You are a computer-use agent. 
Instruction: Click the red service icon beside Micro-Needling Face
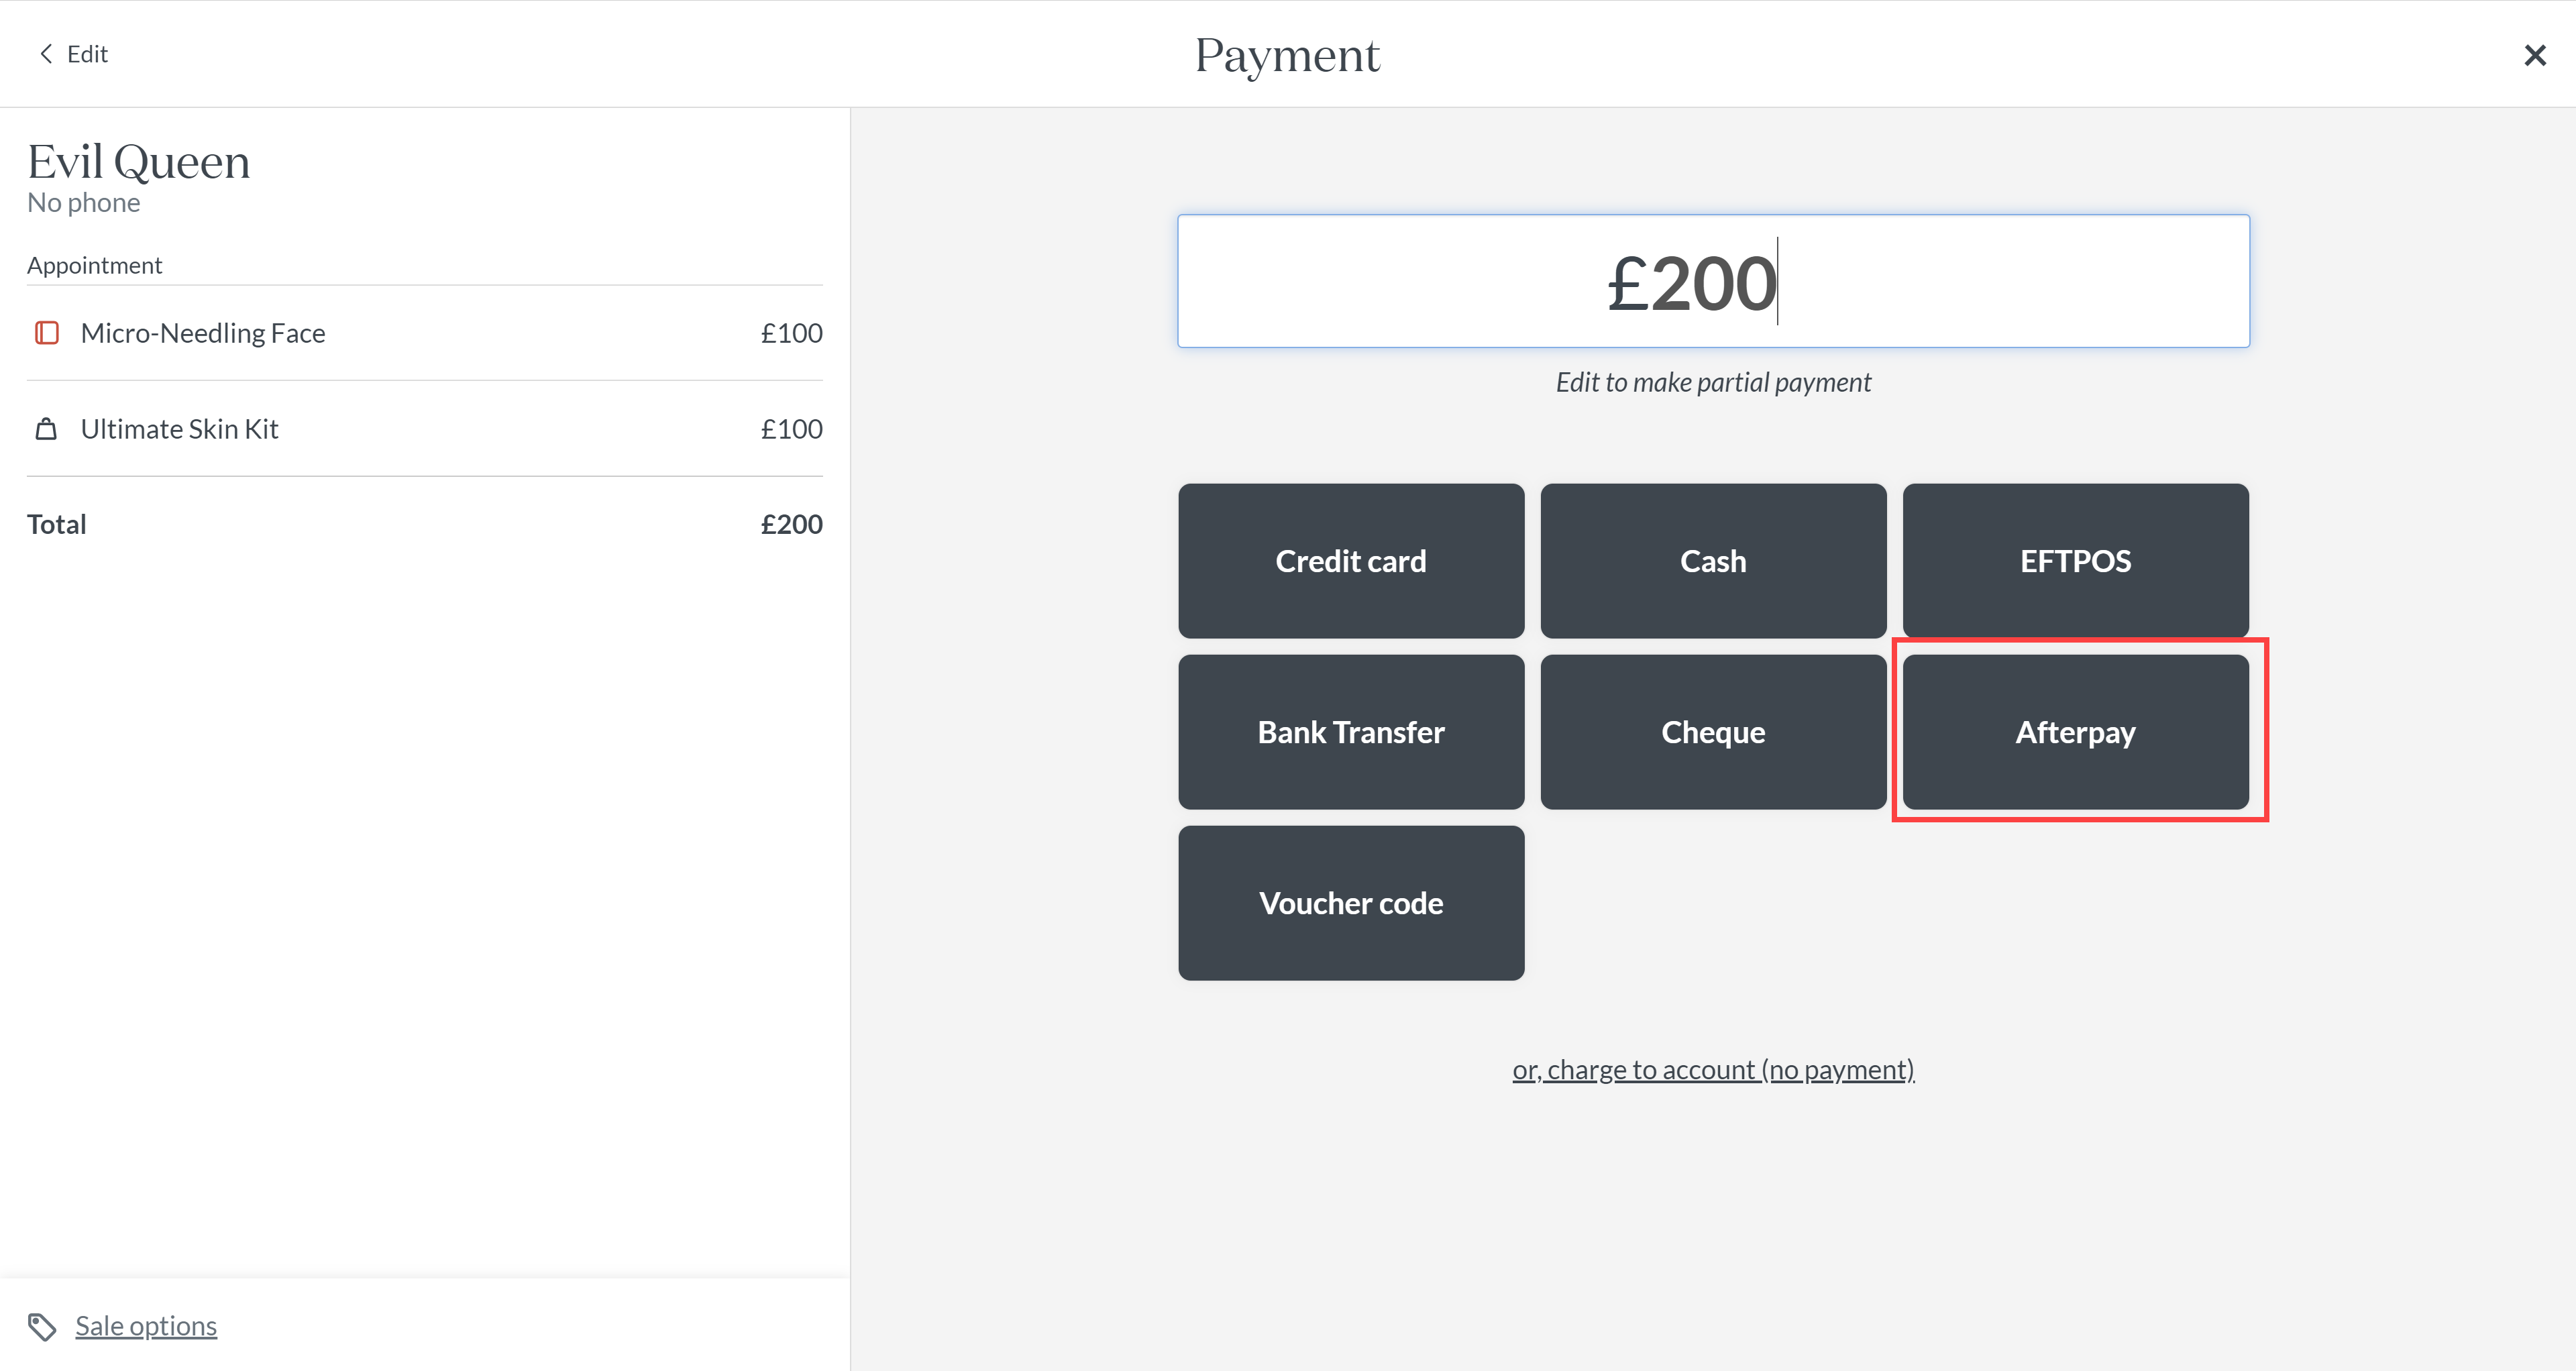click(x=46, y=333)
